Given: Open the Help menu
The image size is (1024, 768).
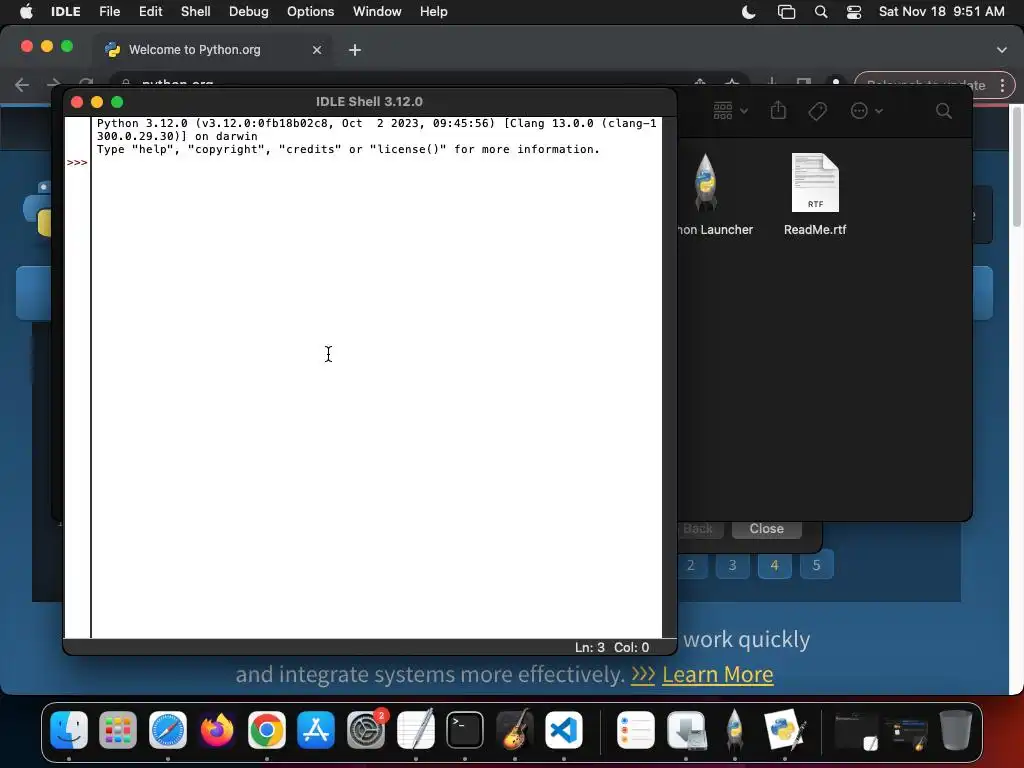Looking at the screenshot, I should (x=434, y=12).
